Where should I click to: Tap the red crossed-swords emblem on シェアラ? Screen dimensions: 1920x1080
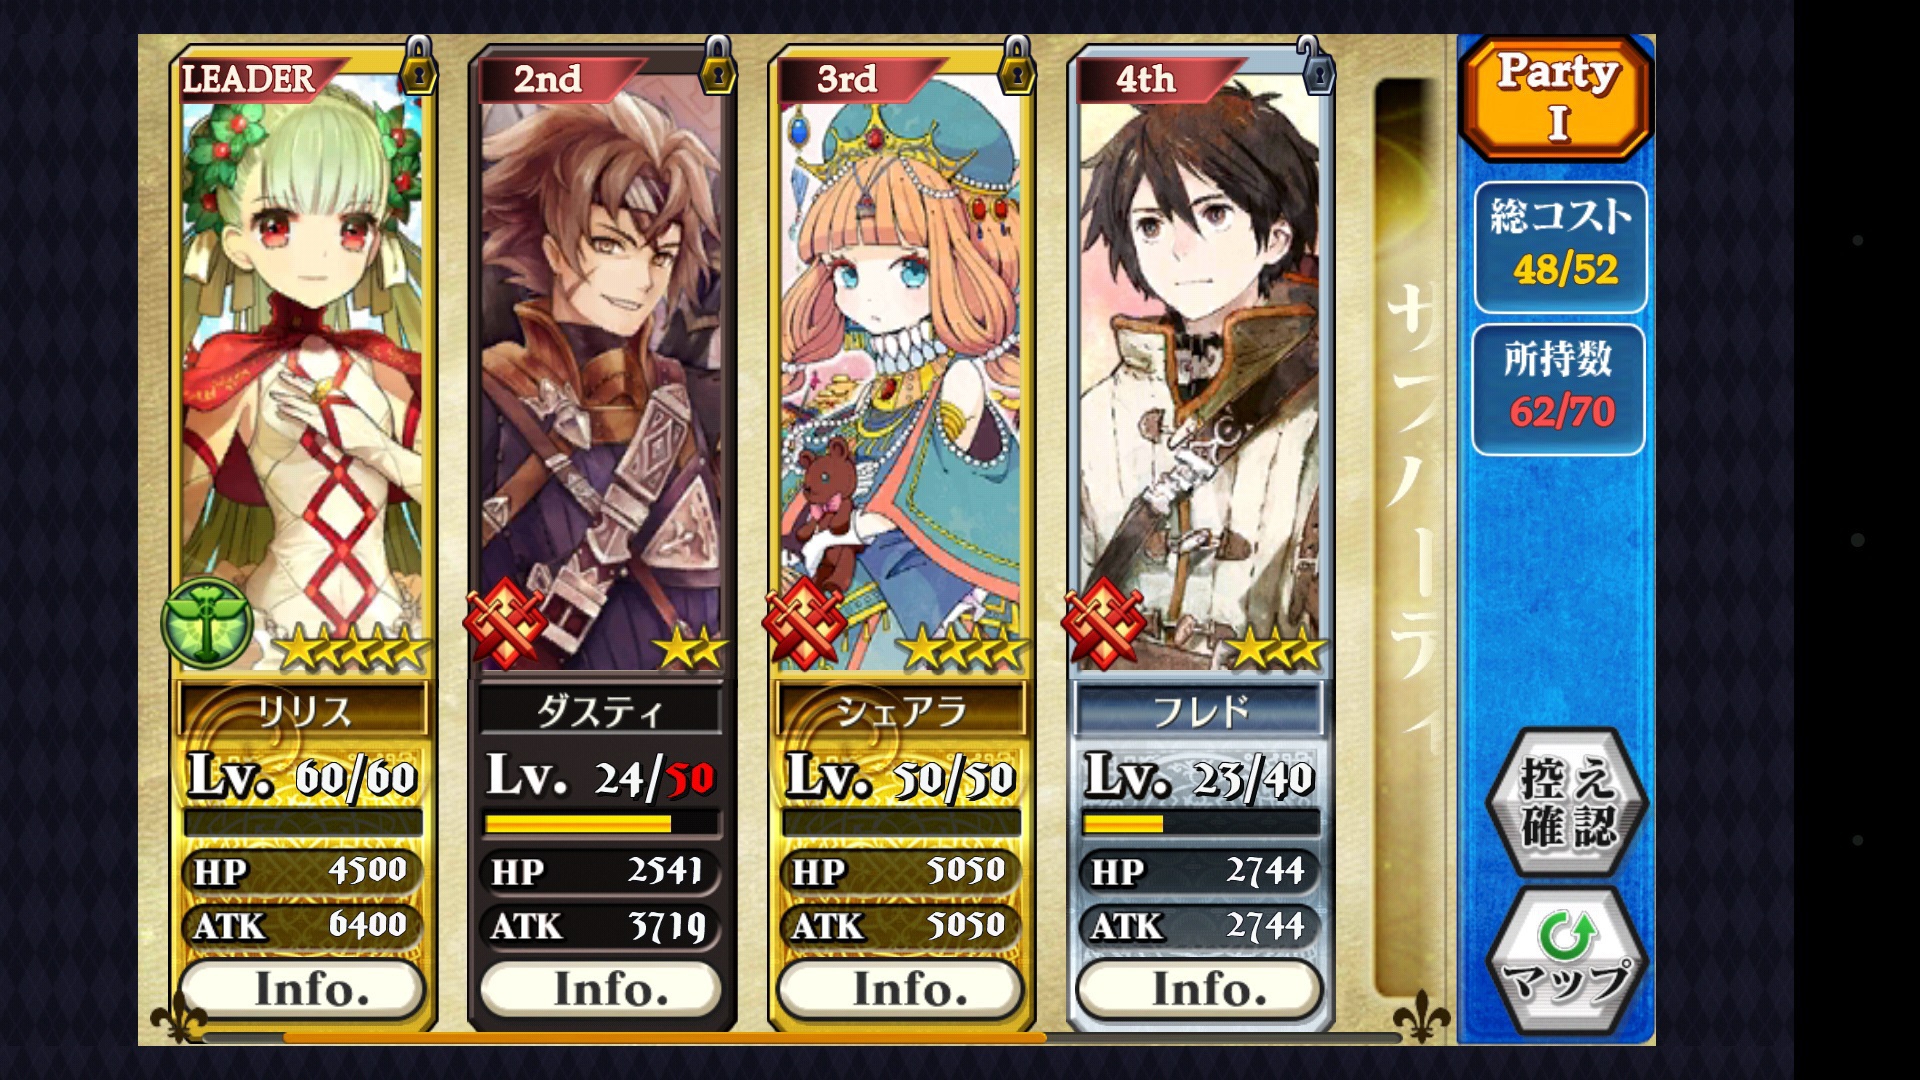click(805, 624)
